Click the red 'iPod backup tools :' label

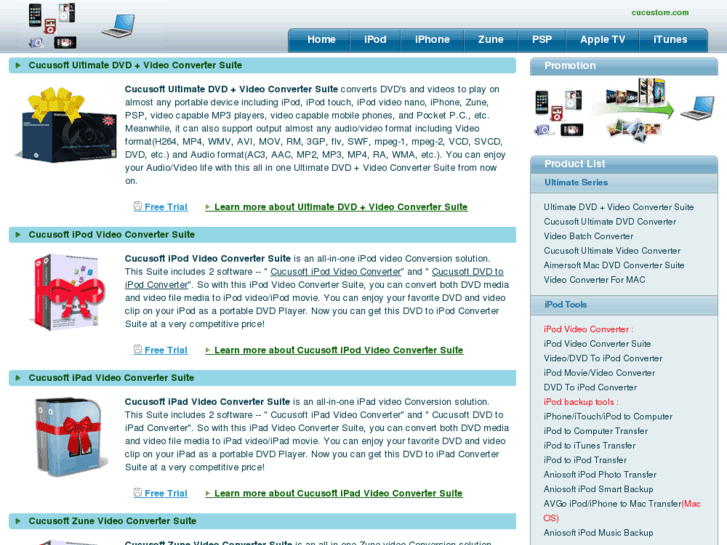tap(581, 402)
